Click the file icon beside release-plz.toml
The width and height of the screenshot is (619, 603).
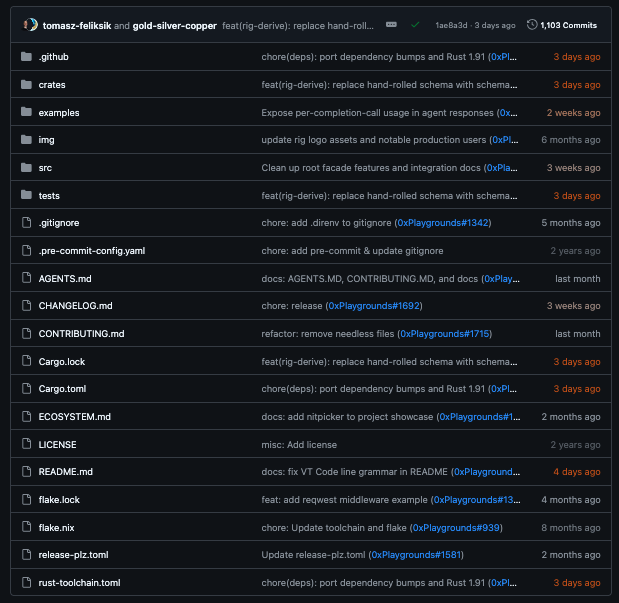pos(26,555)
